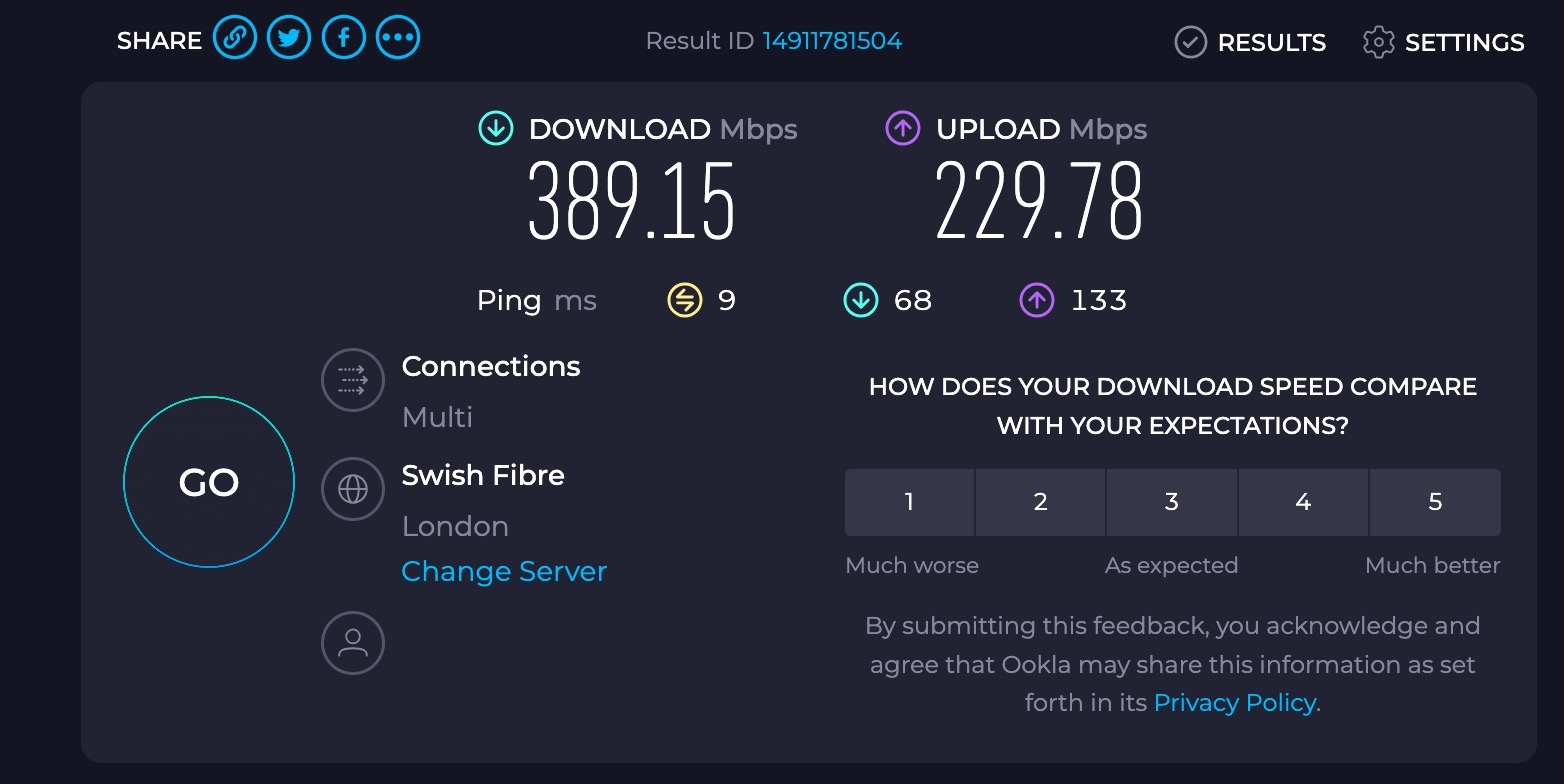Open the Privacy Policy link
The image size is (1564, 784).
[x=1234, y=703]
